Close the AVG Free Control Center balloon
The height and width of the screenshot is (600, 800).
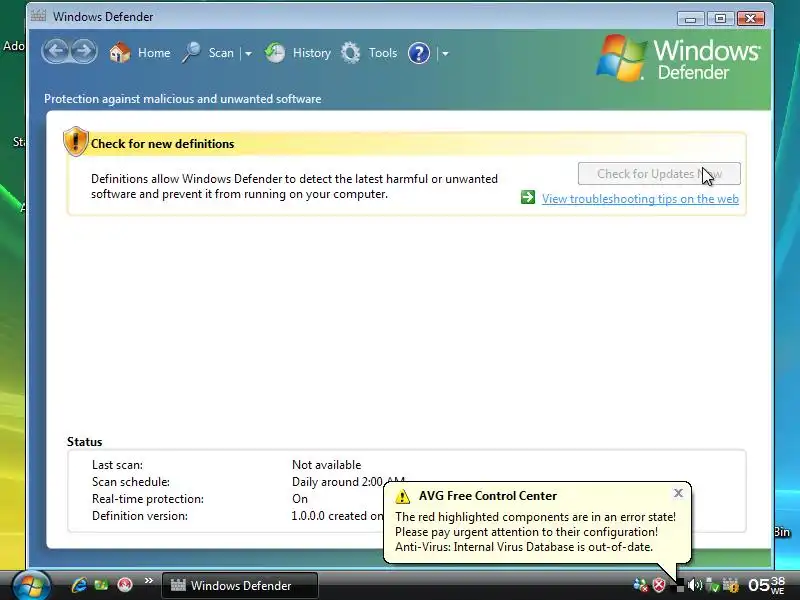tap(678, 493)
